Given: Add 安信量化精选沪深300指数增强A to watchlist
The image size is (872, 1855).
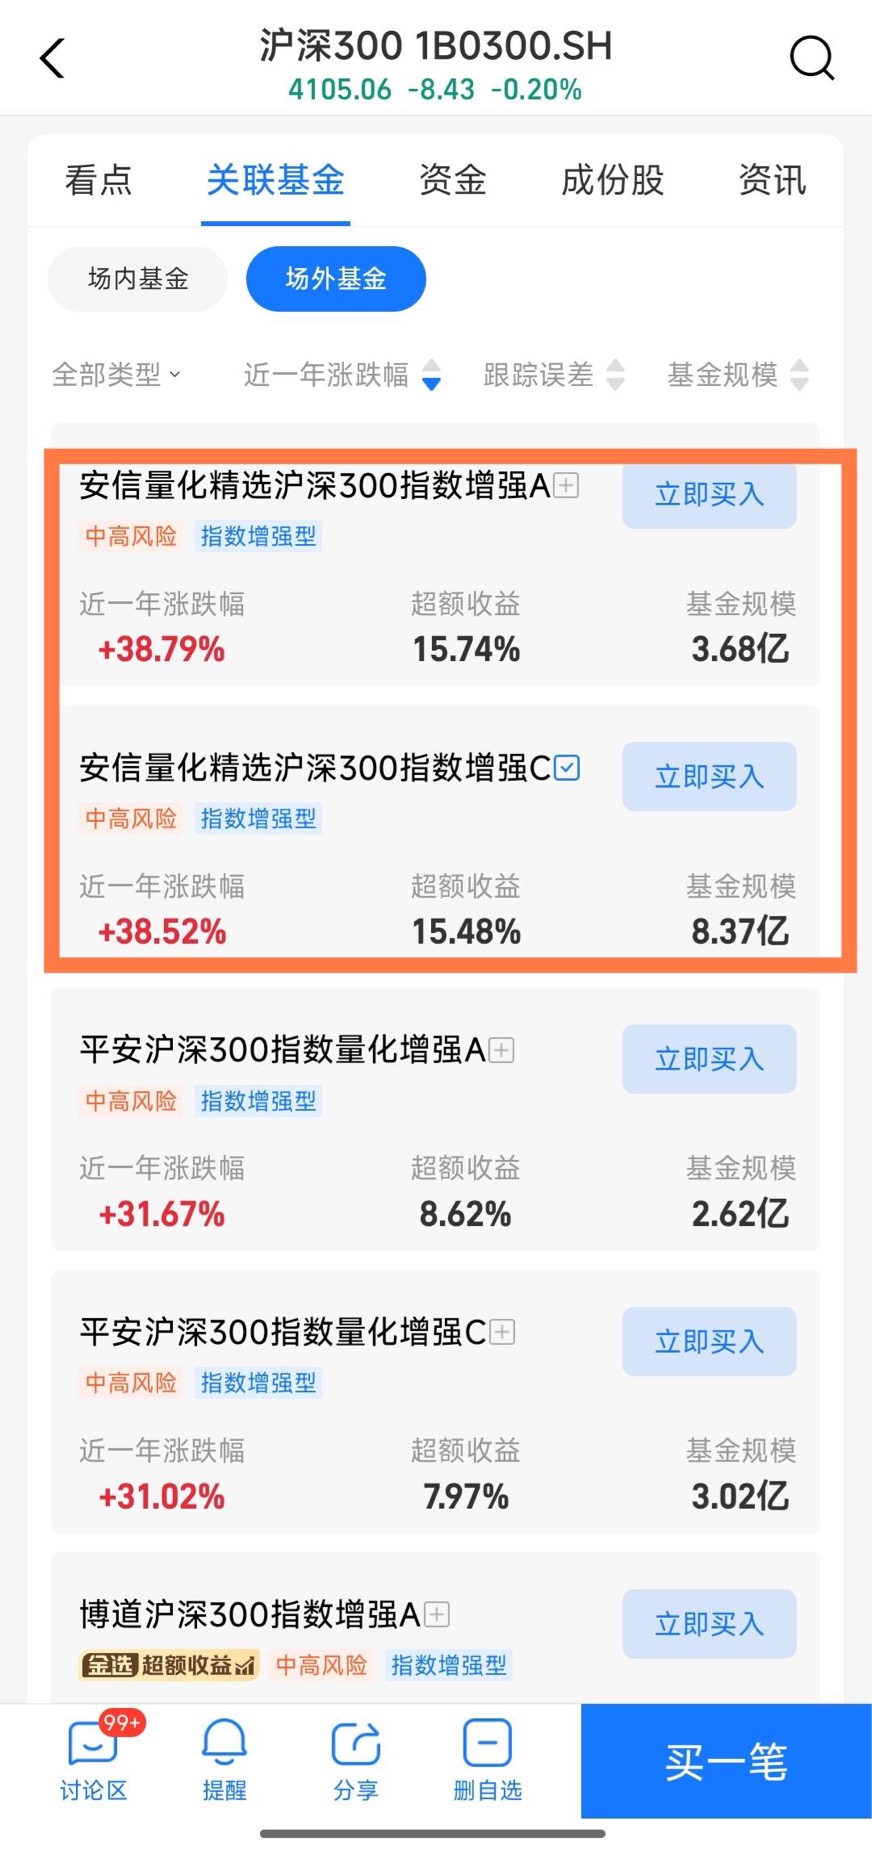Looking at the screenshot, I should point(567,485).
